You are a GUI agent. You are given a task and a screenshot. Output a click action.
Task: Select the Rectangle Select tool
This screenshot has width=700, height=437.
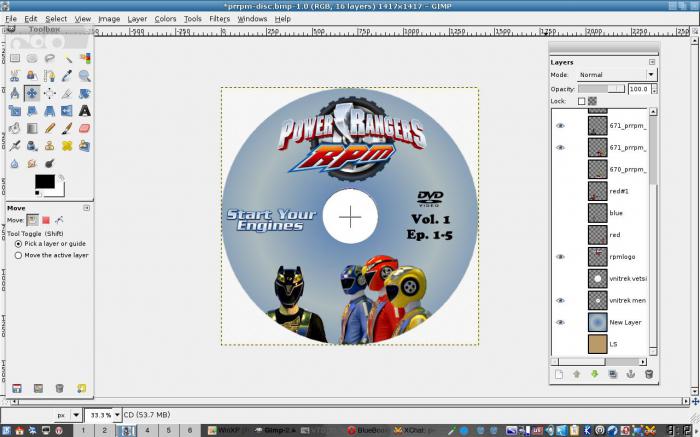(x=15, y=58)
